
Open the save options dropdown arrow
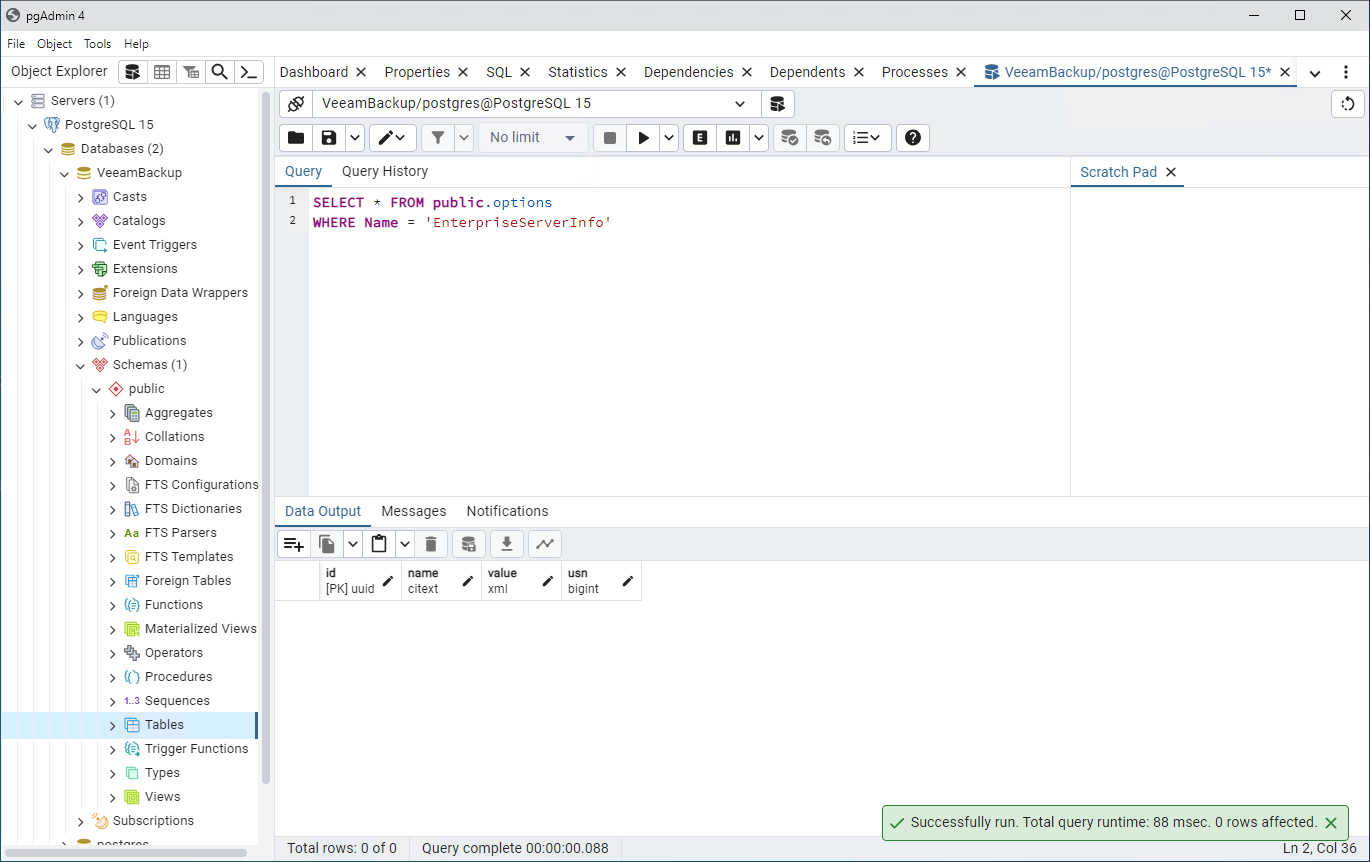(354, 138)
